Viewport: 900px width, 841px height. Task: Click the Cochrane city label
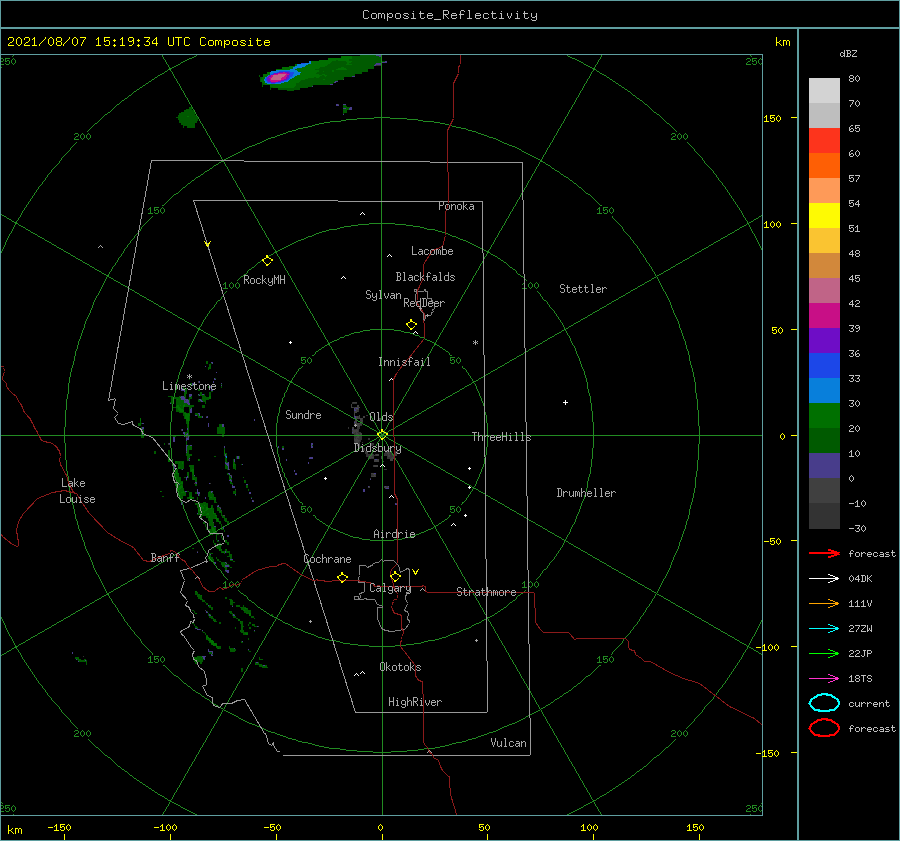point(327,559)
